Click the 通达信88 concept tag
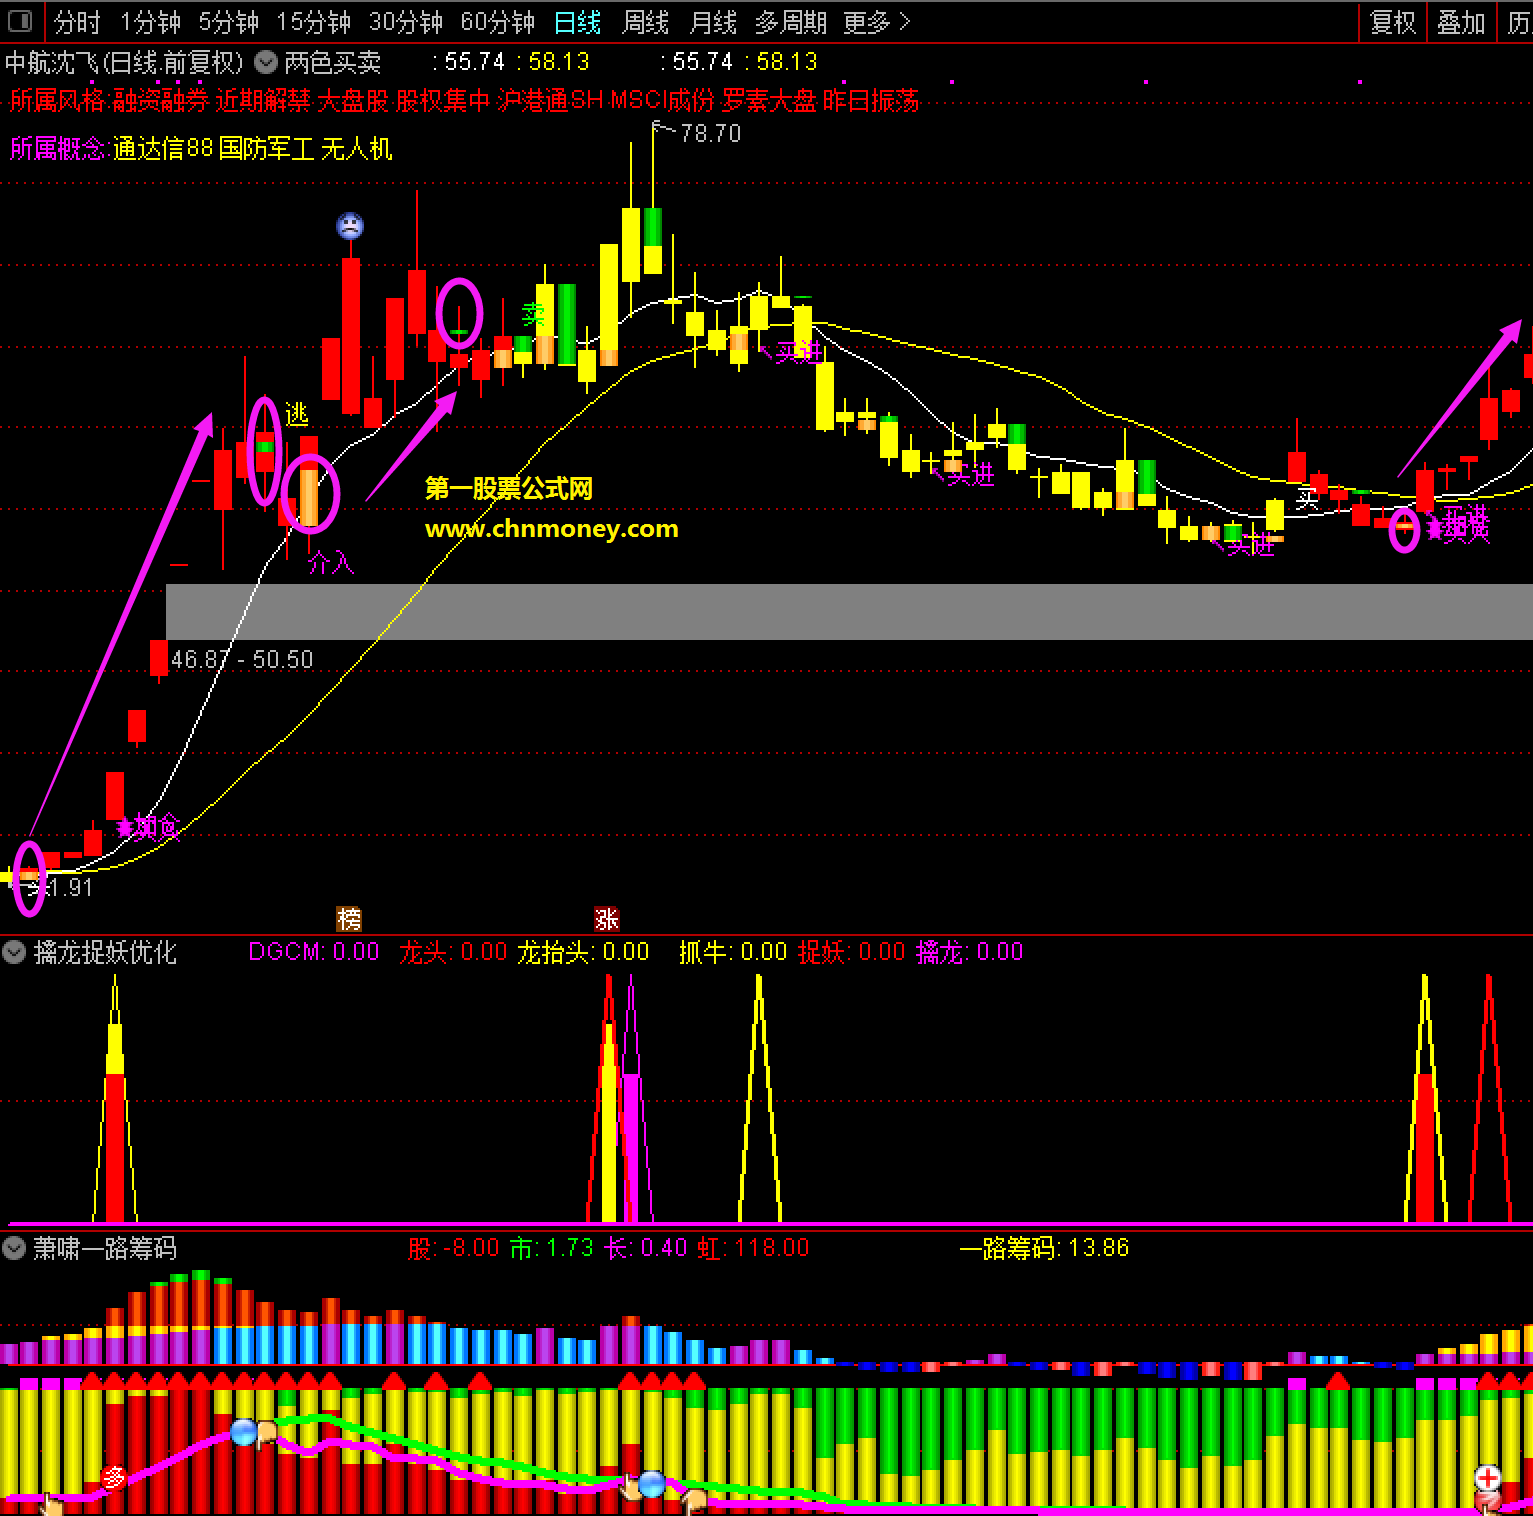1533x1516 pixels. tap(163, 149)
